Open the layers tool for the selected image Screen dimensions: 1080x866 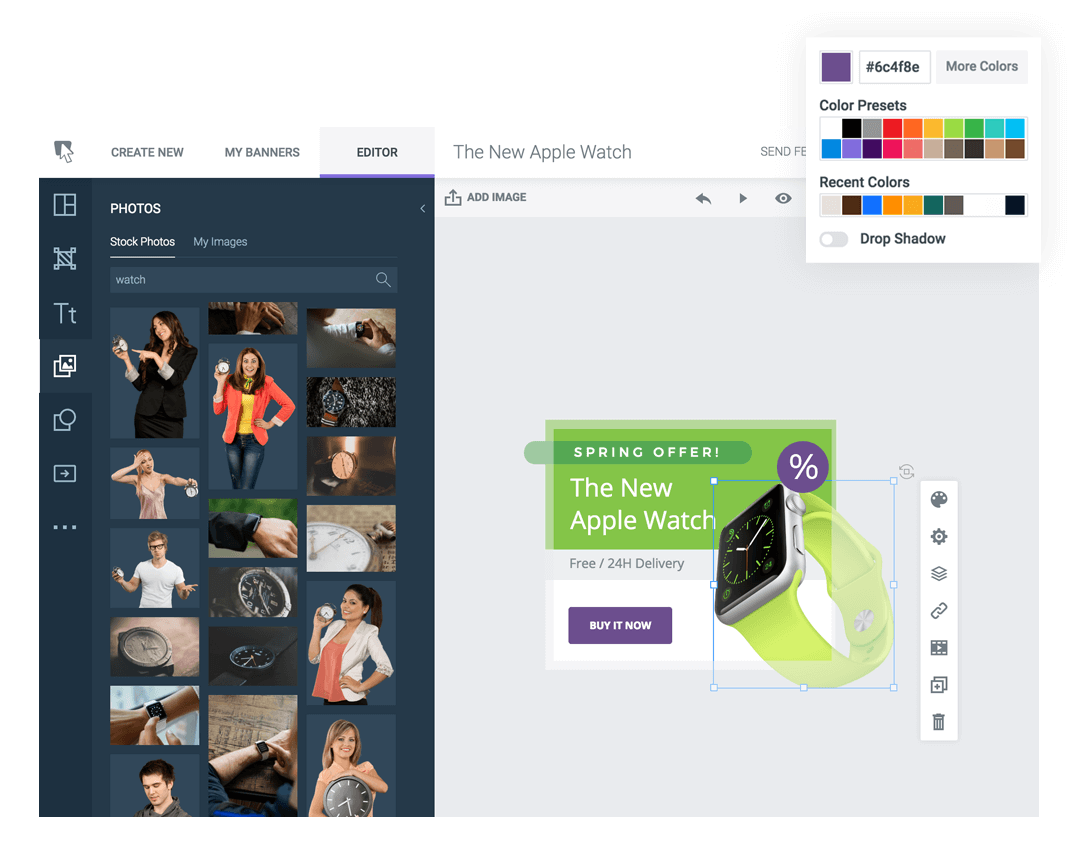tap(939, 573)
